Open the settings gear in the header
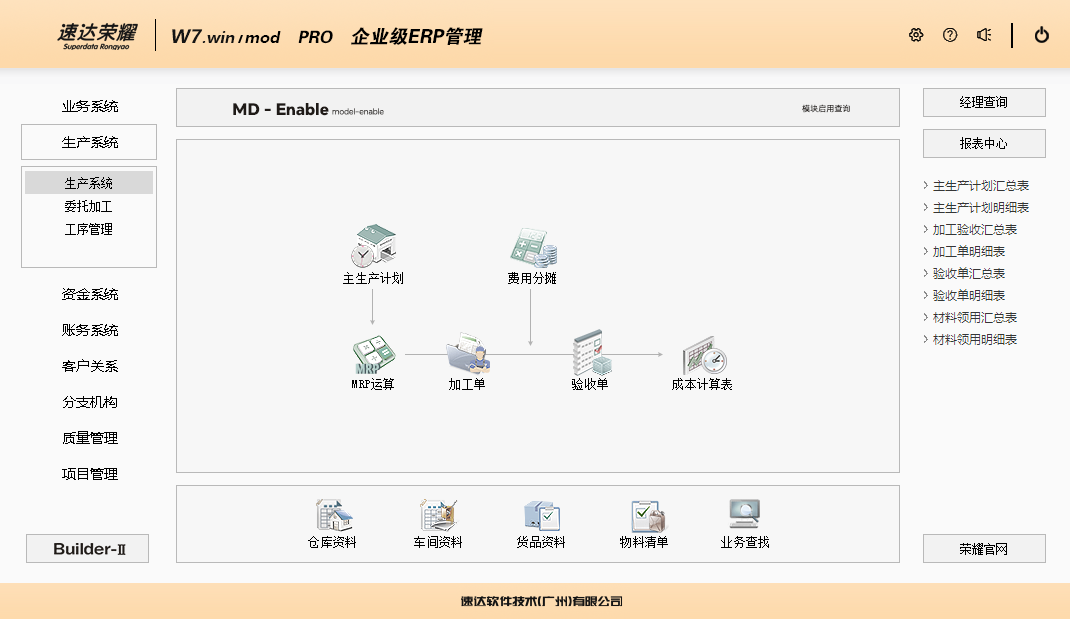Image resolution: width=1070 pixels, height=619 pixels. [916, 35]
